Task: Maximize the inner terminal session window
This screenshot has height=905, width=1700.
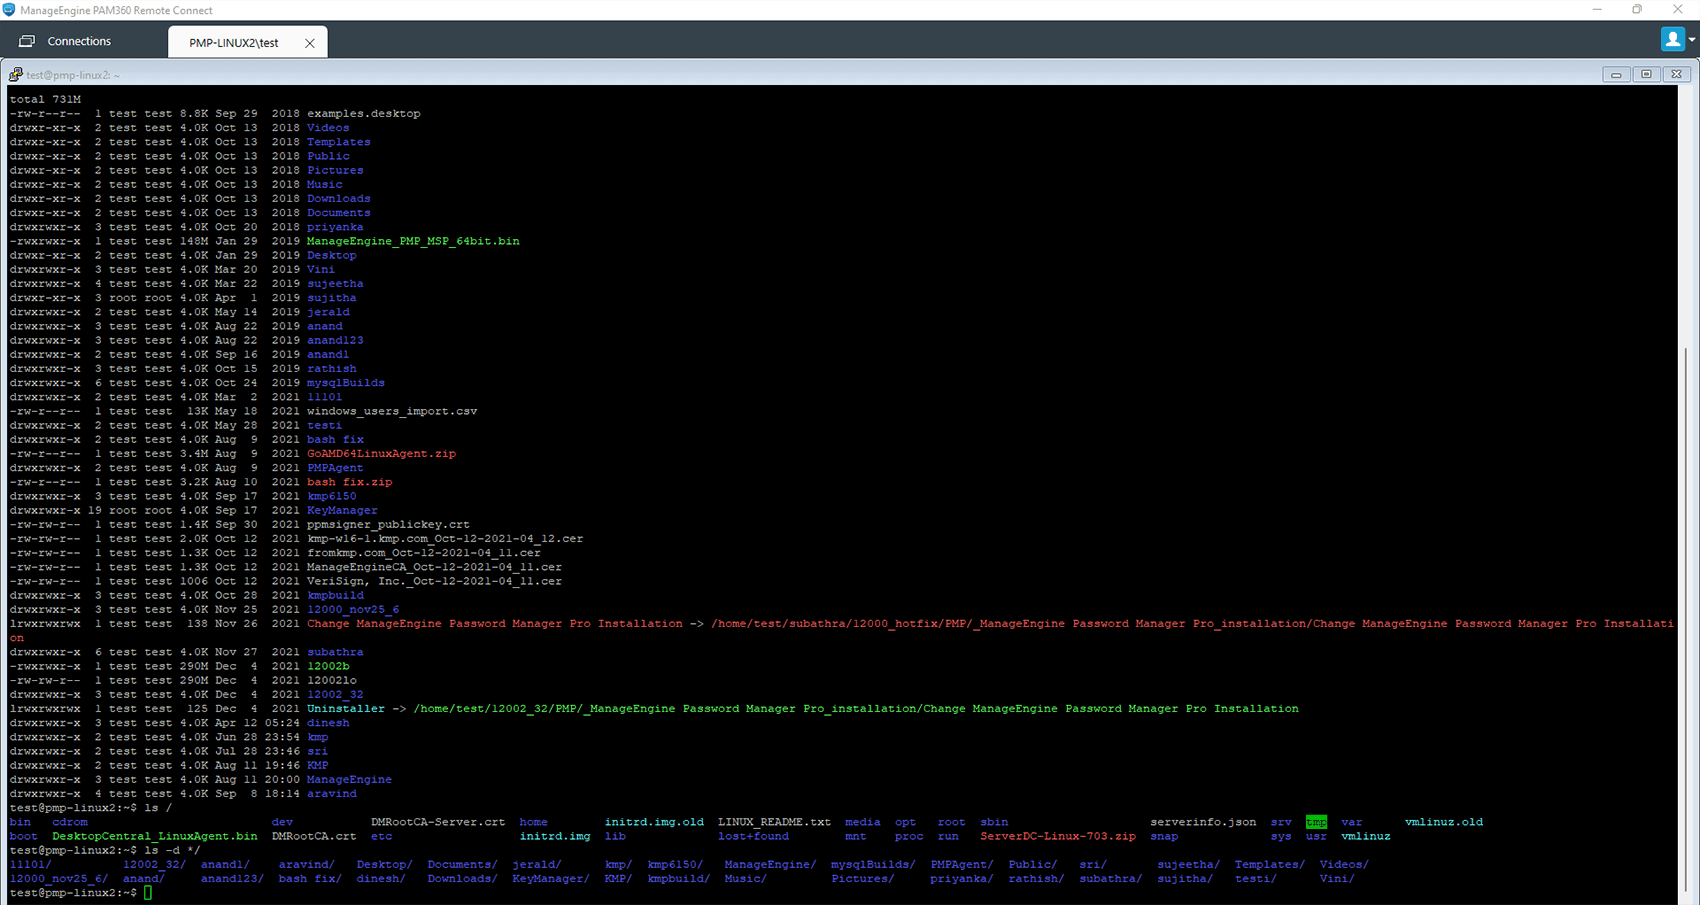Action: [x=1647, y=75]
